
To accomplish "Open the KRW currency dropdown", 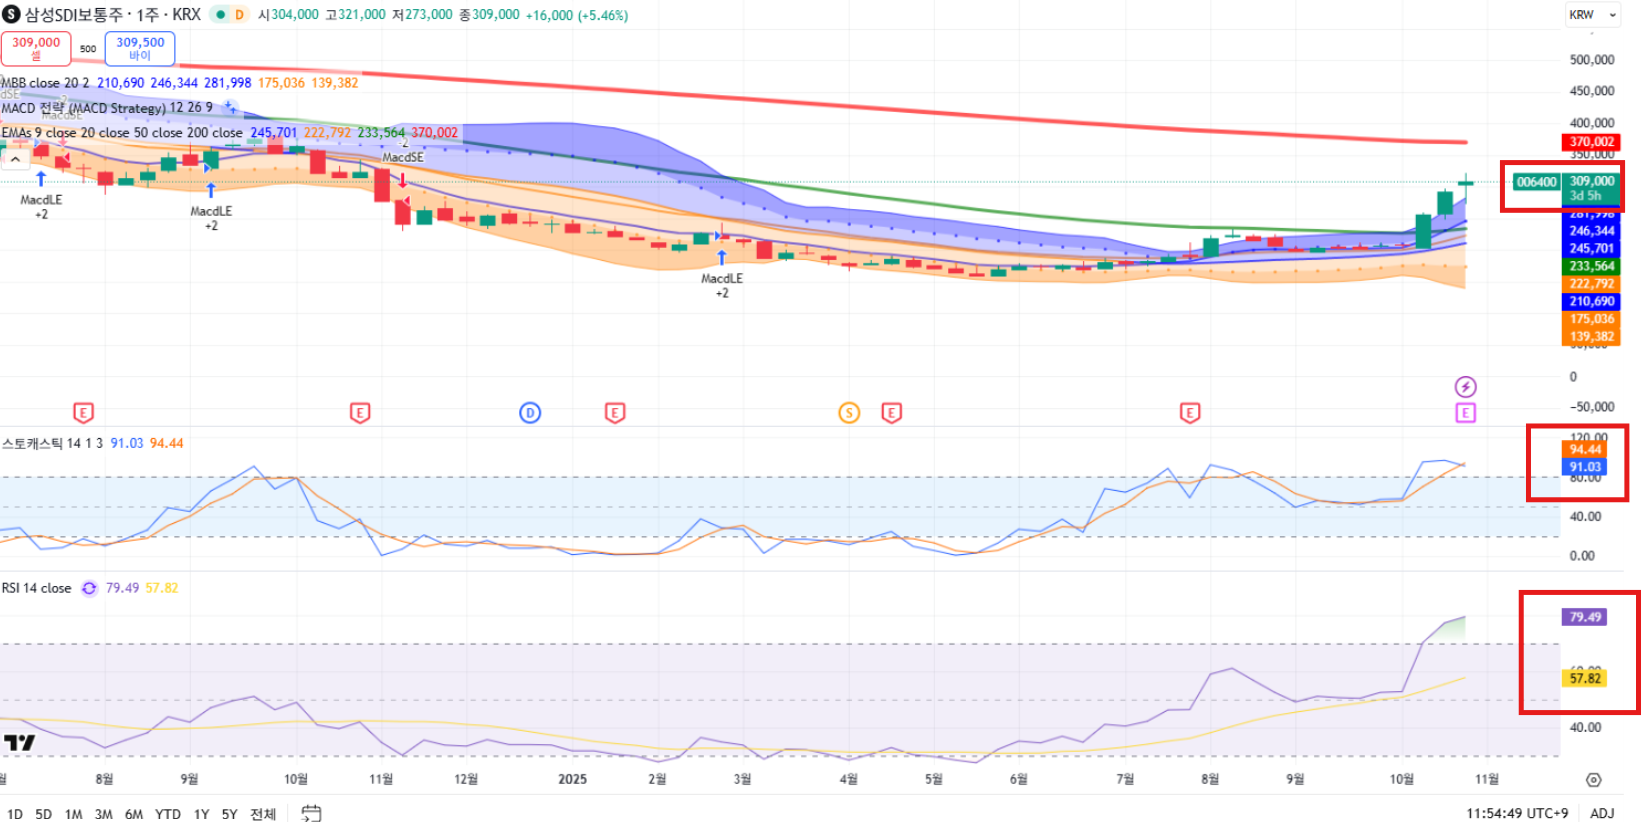I will point(1593,14).
